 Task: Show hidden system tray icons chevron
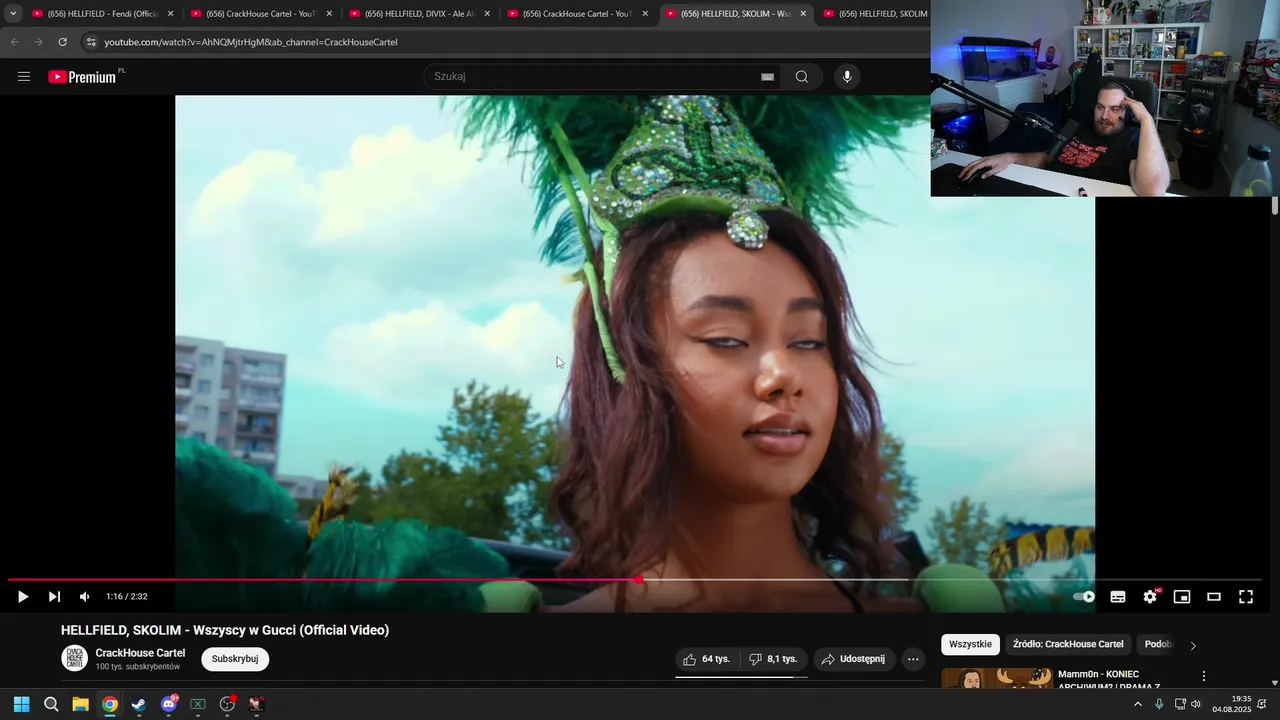coord(1137,704)
